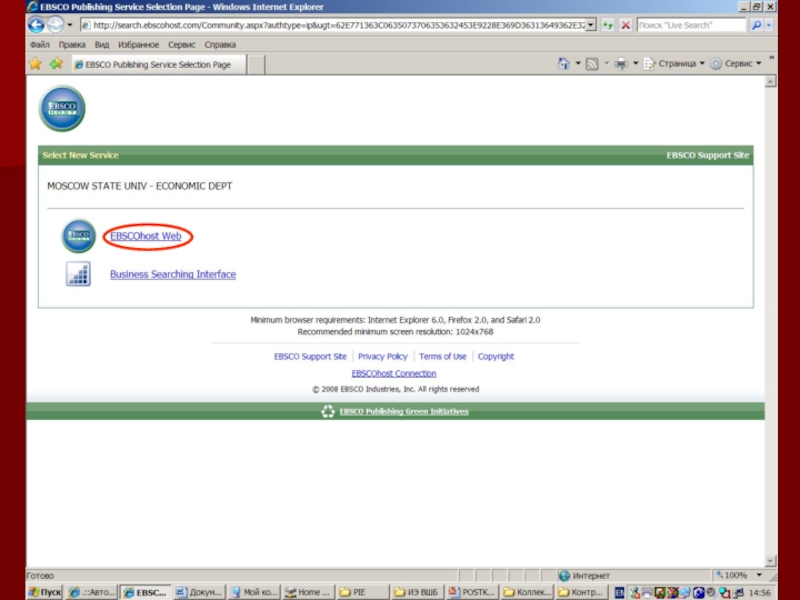This screenshot has height=600, width=800.
Task: Click the Интернет security zone indicator
Action: pyautogui.click(x=584, y=576)
